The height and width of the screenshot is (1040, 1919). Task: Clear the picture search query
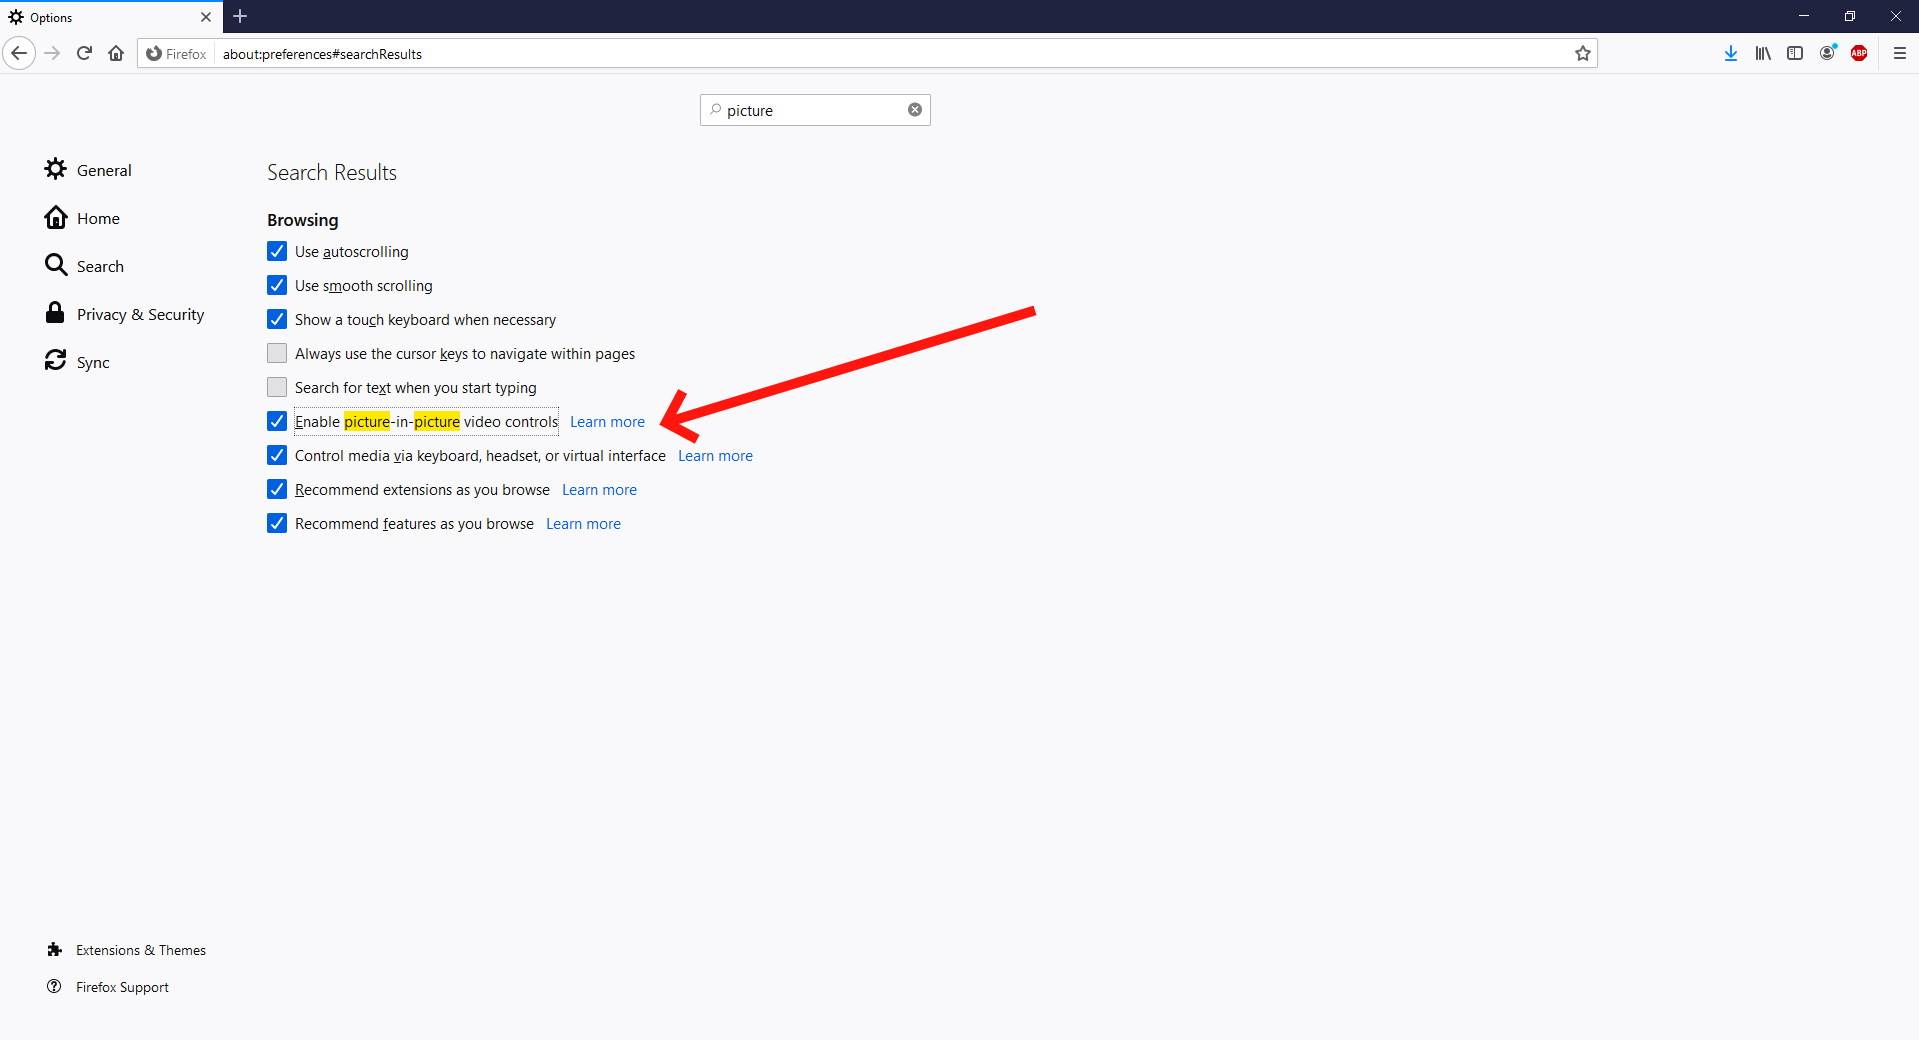click(914, 110)
